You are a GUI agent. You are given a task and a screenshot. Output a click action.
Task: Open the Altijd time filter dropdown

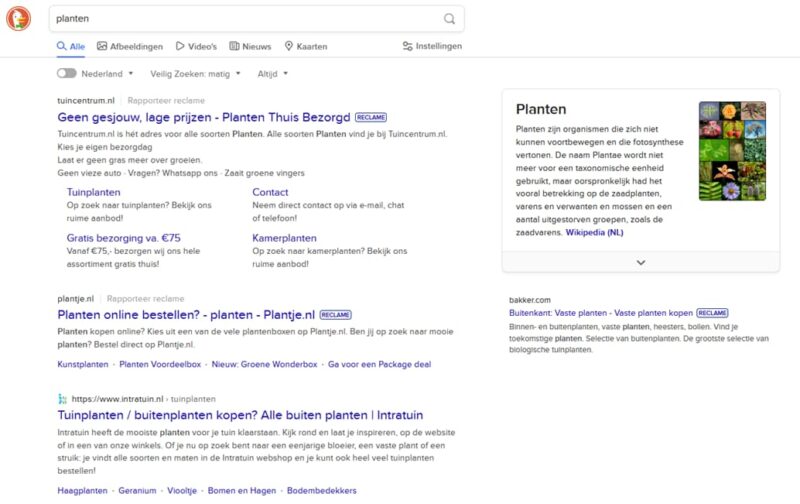pyautogui.click(x=273, y=74)
